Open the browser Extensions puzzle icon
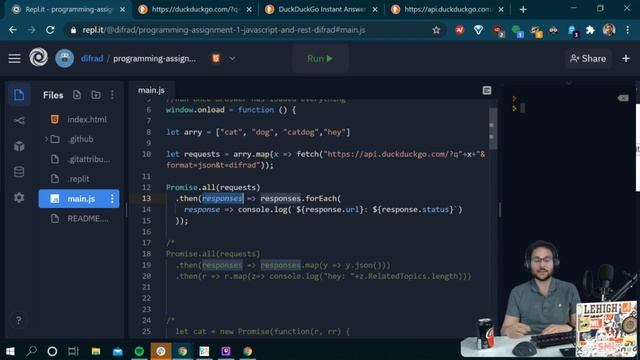The image size is (640, 360). (x=590, y=30)
